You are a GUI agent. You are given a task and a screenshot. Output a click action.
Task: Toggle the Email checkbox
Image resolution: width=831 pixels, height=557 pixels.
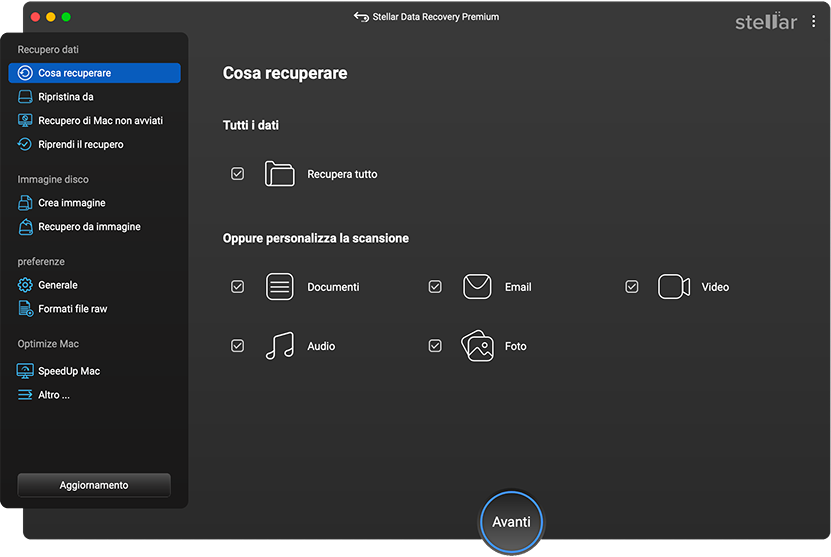[x=435, y=287]
